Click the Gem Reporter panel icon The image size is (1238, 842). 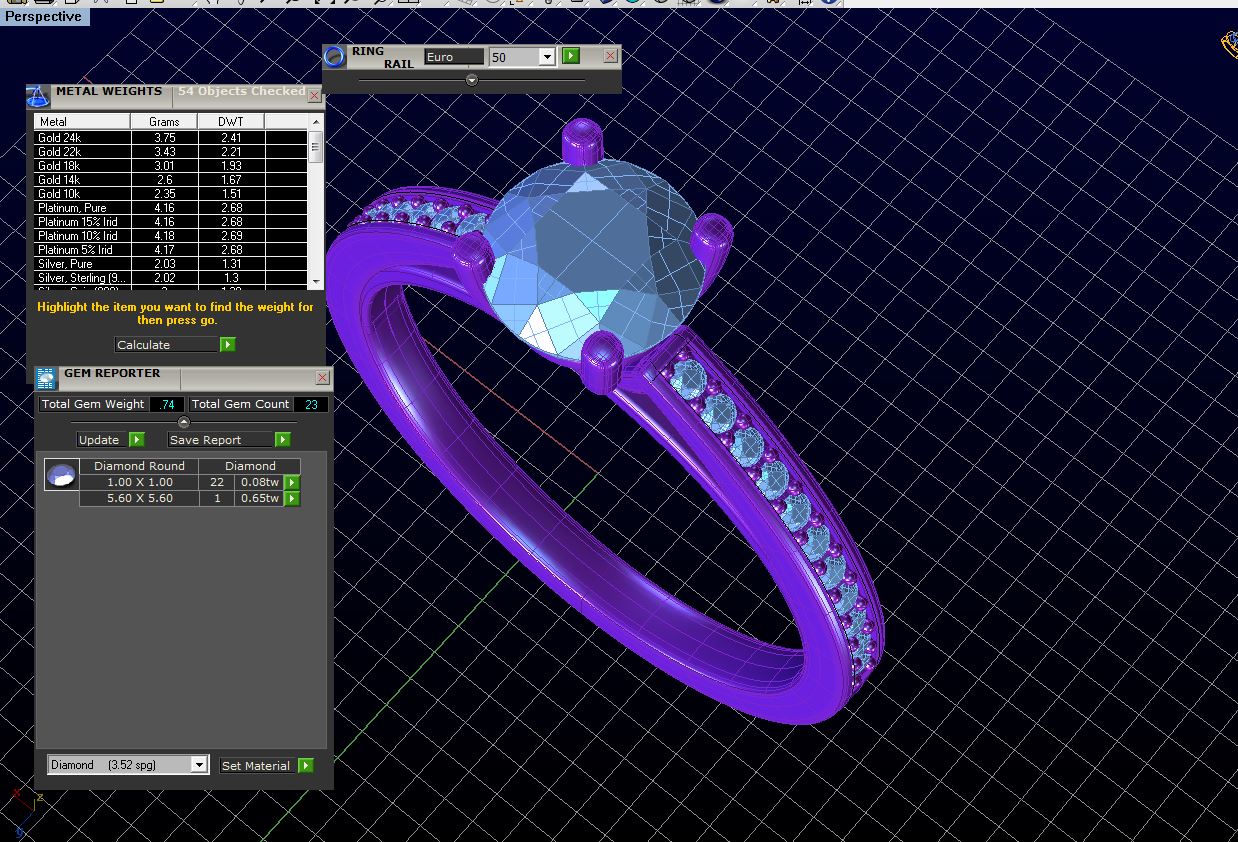pyautogui.click(x=46, y=378)
